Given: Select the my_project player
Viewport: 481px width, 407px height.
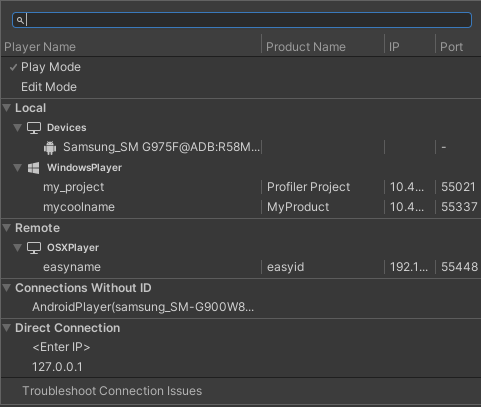Looking at the screenshot, I should (241, 187).
